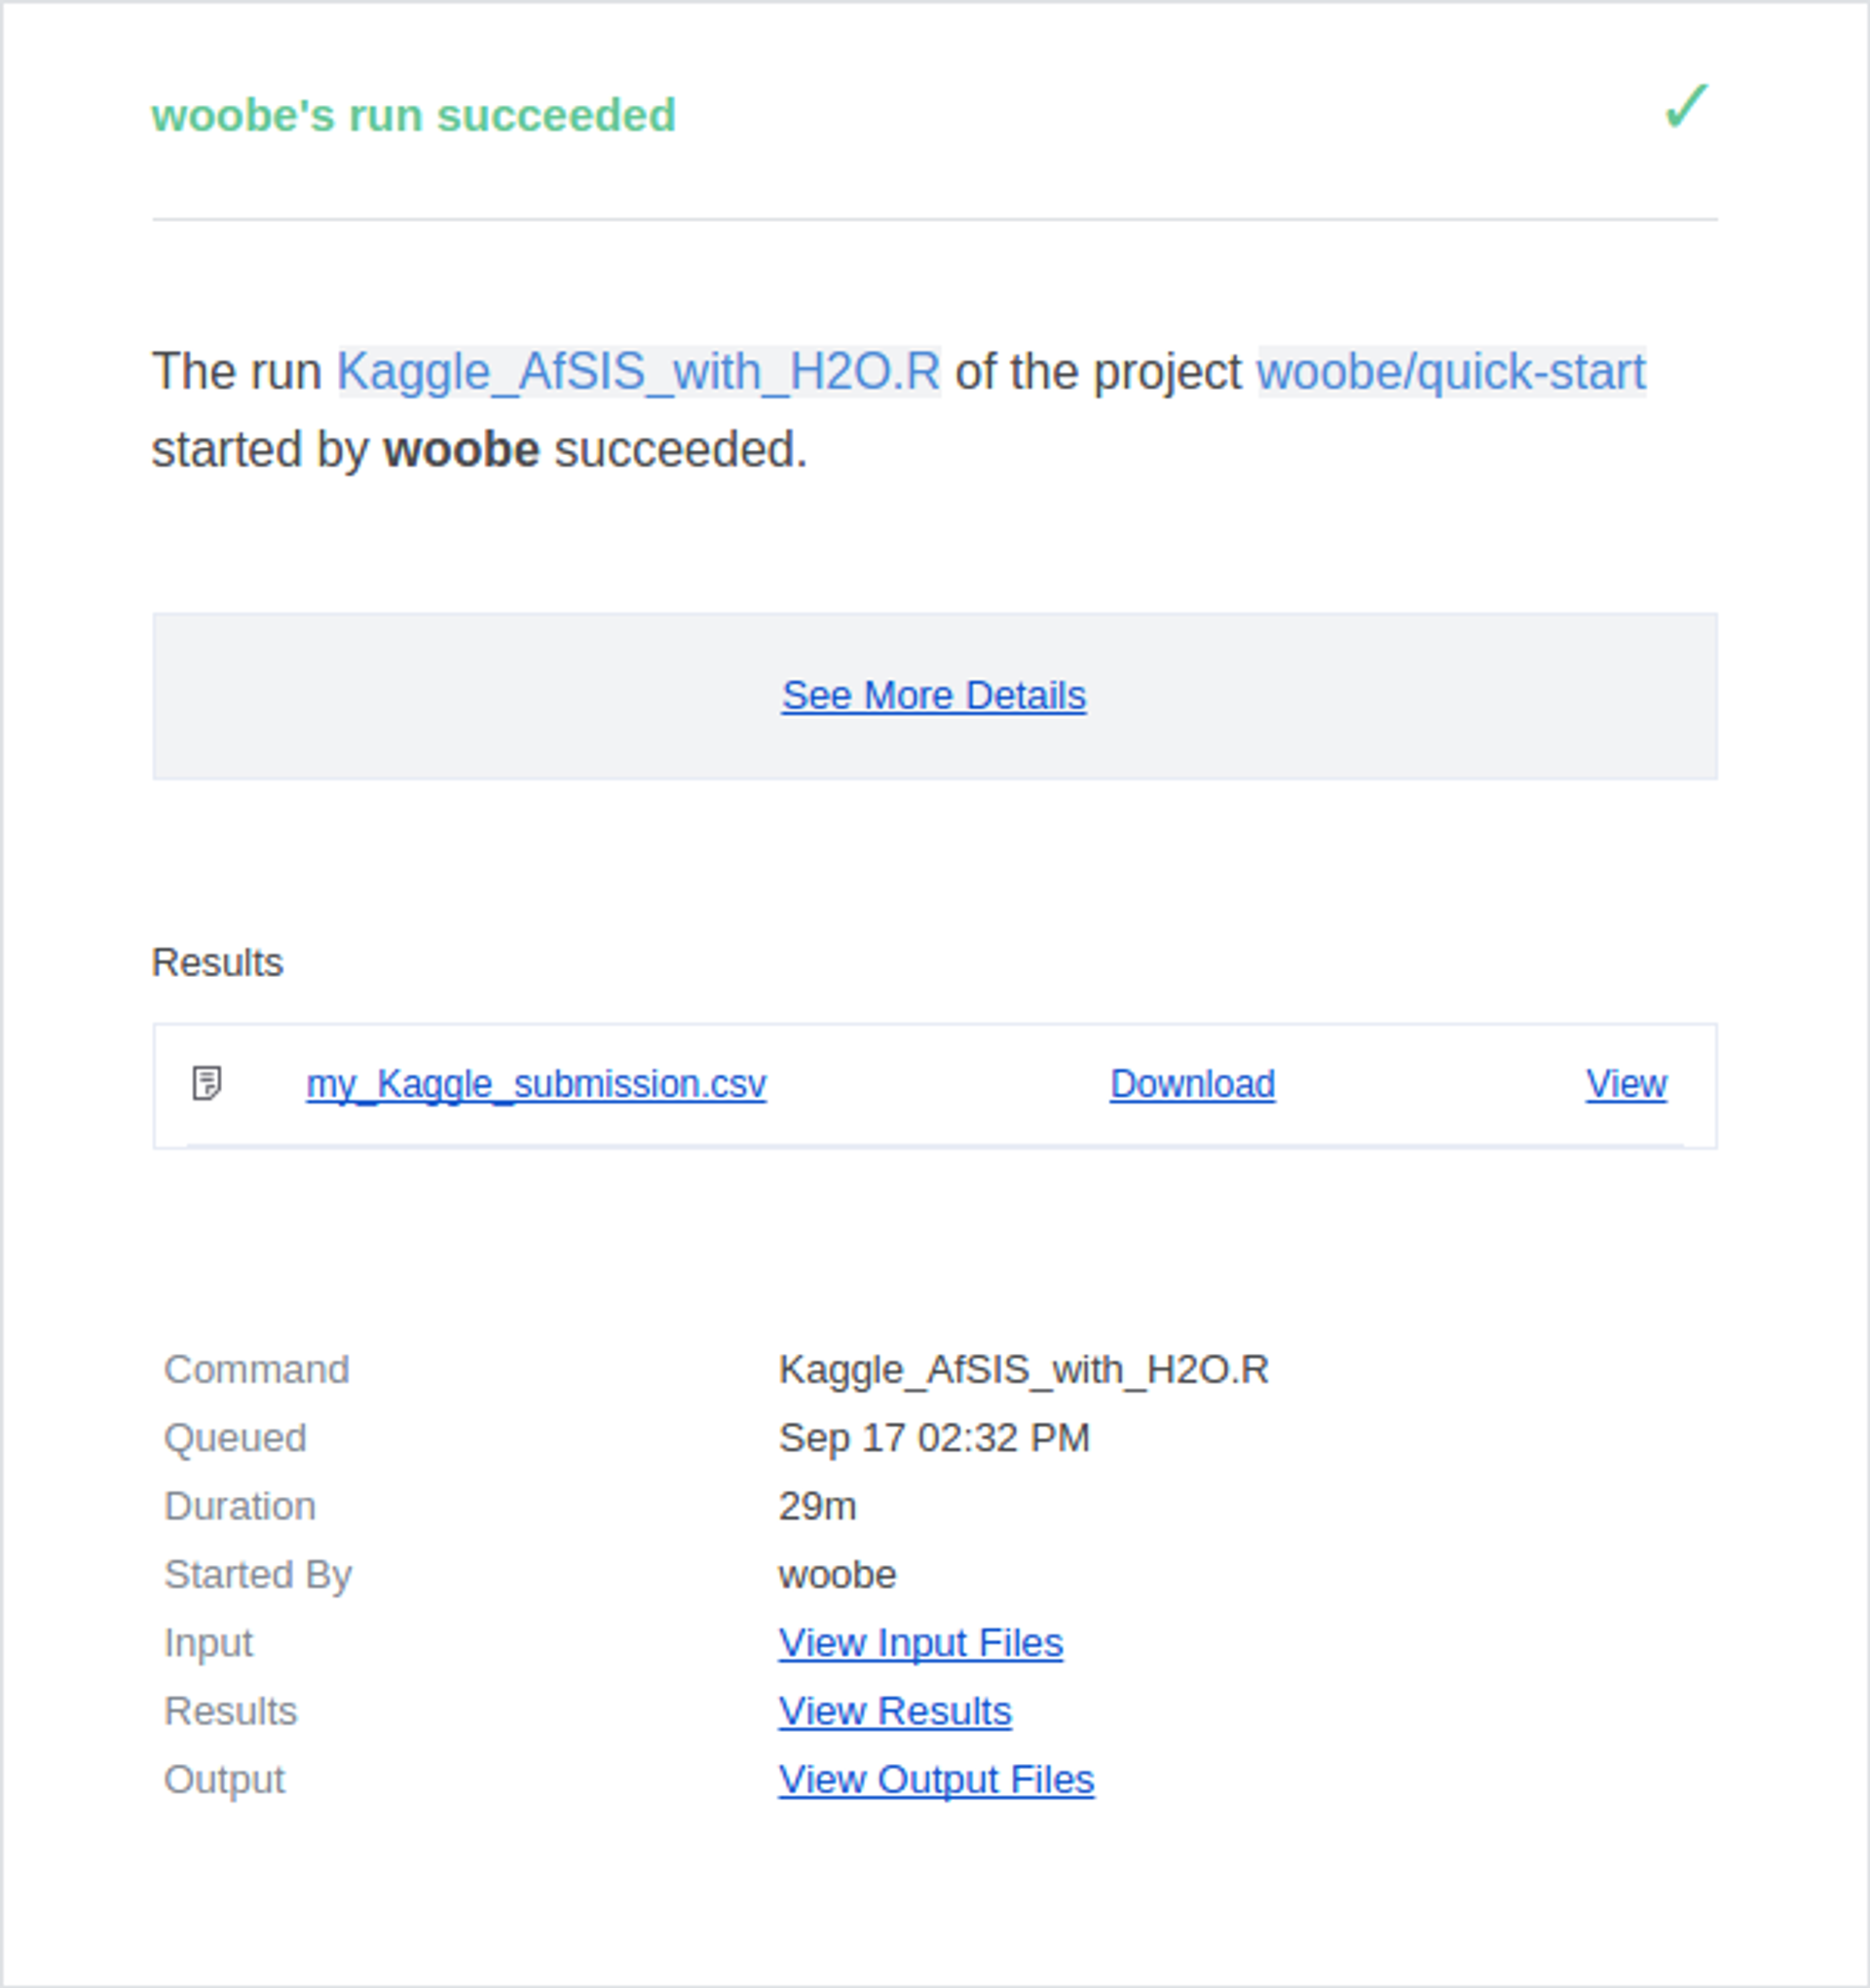Click the Queued timestamp Sep 17 02:32 PM
The image size is (1870, 1988).
point(935,1438)
